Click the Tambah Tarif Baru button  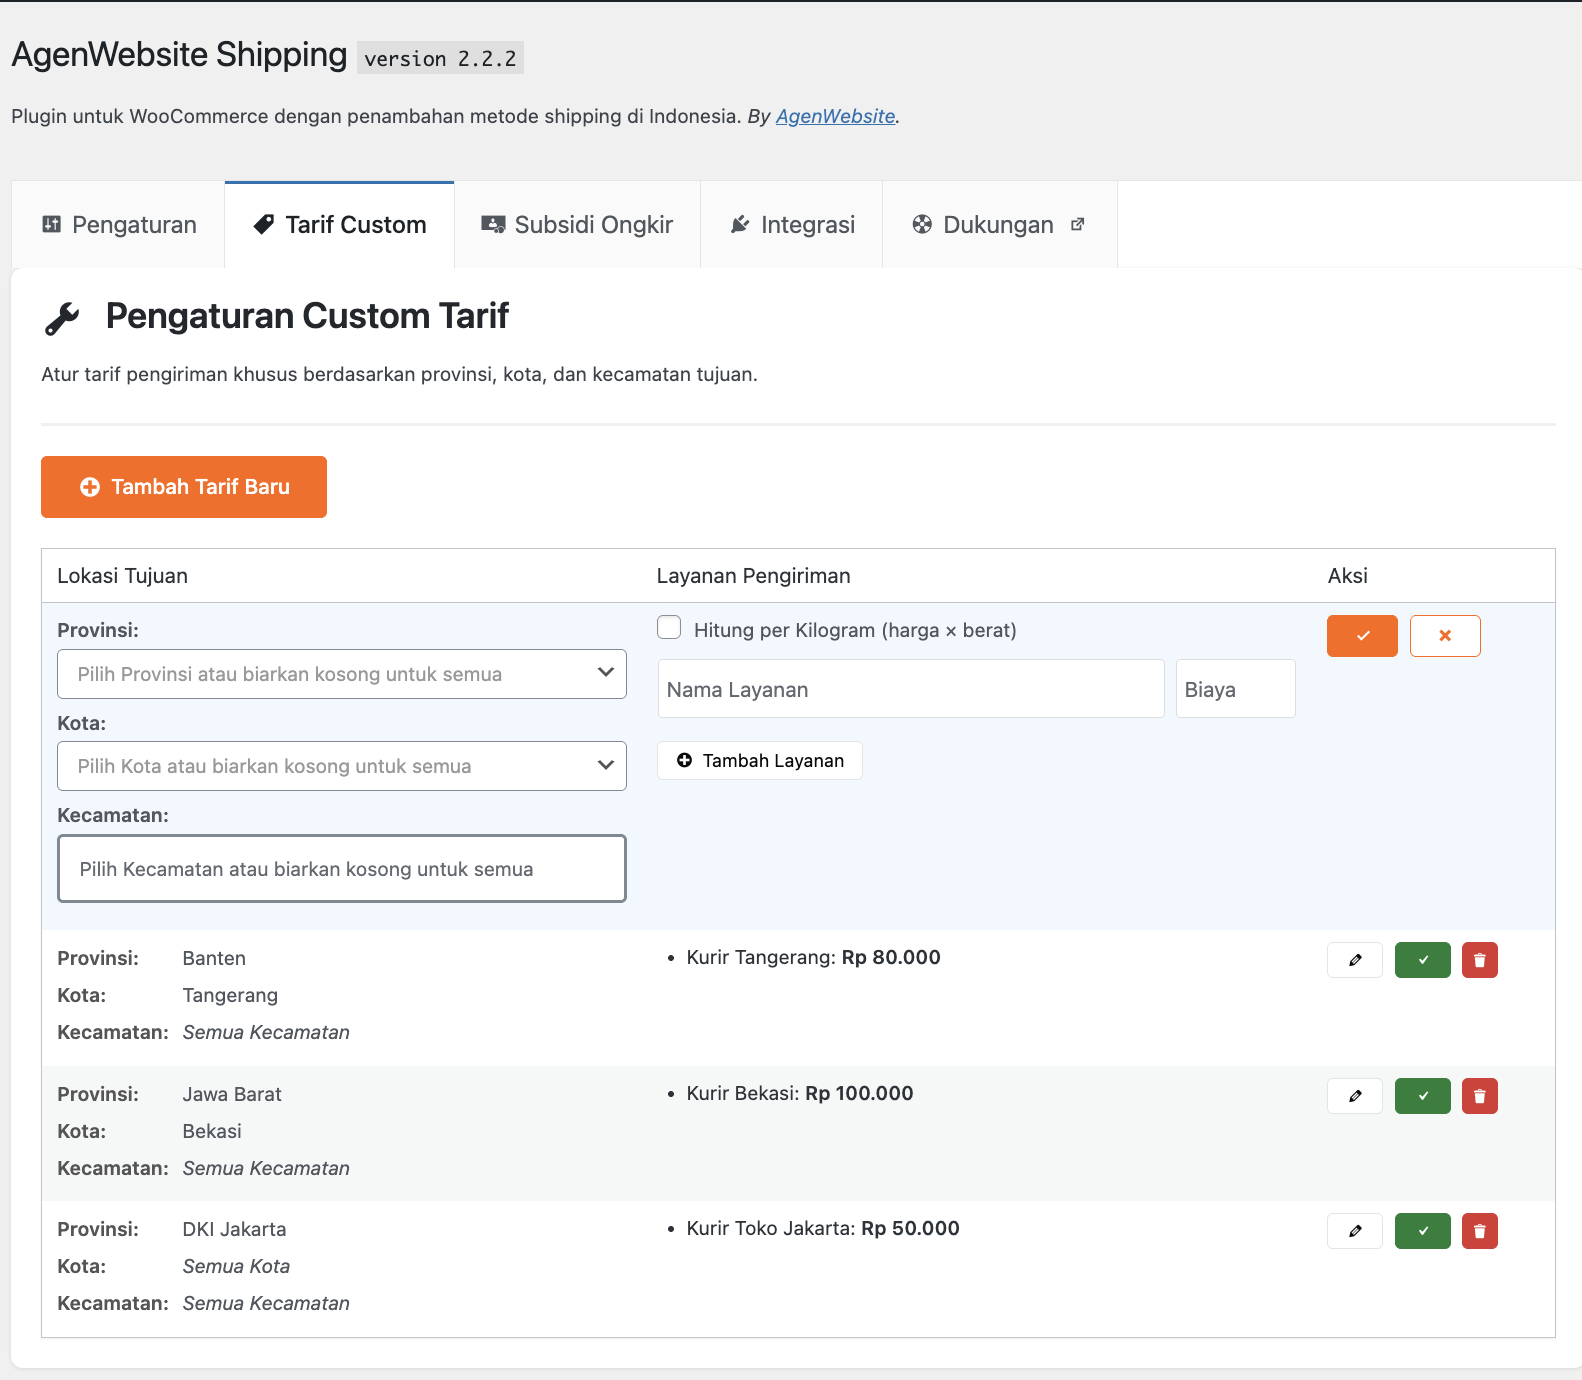pyautogui.click(x=184, y=487)
